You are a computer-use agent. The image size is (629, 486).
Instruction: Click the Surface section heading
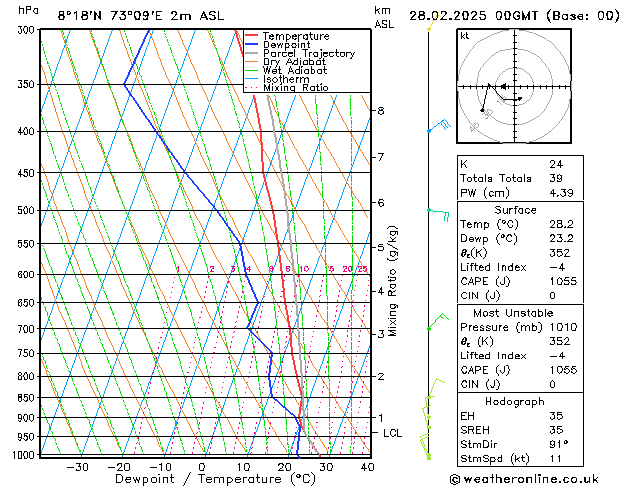click(515, 210)
